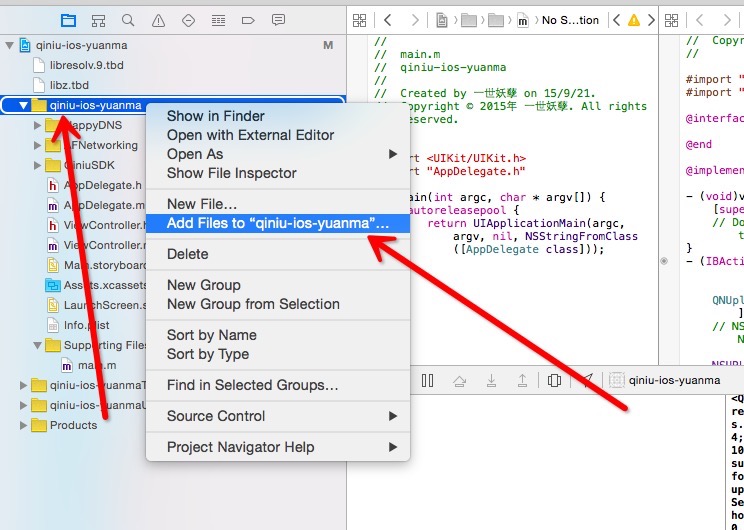Select Info.plist file

tap(86, 325)
